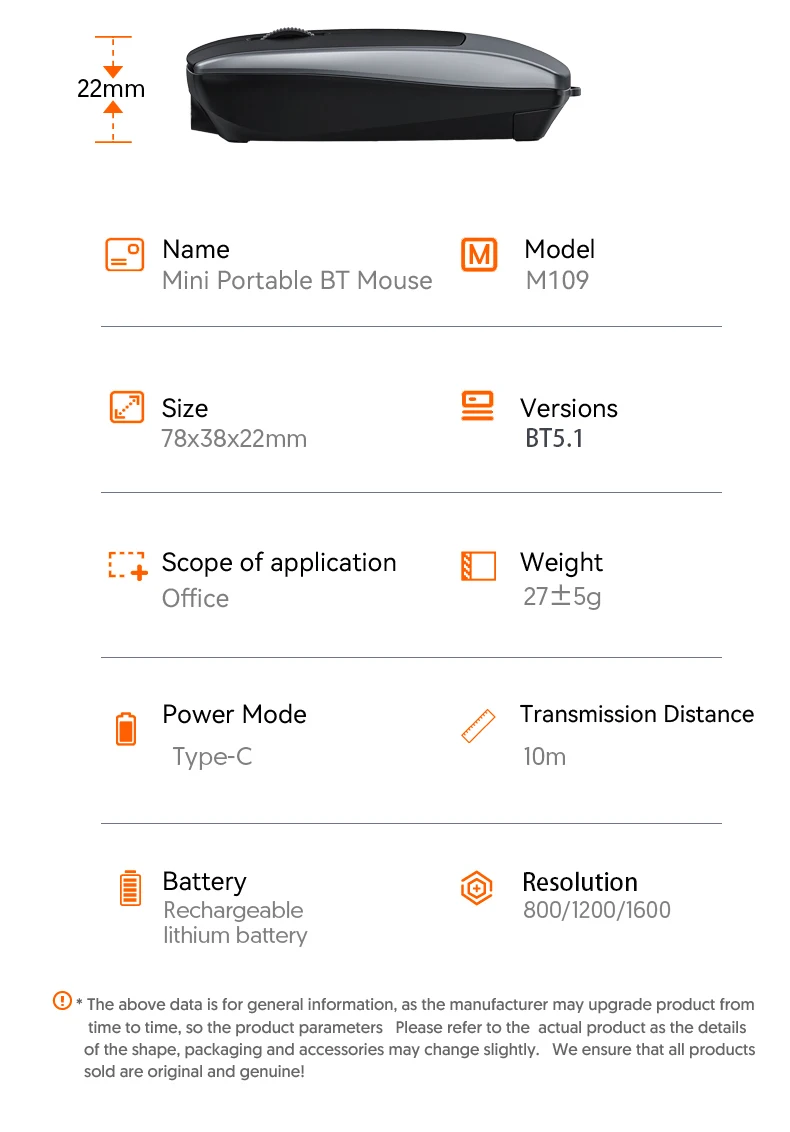The image size is (790, 1132).
Task: Click the orange warning exclamation icon
Action: [62, 1001]
